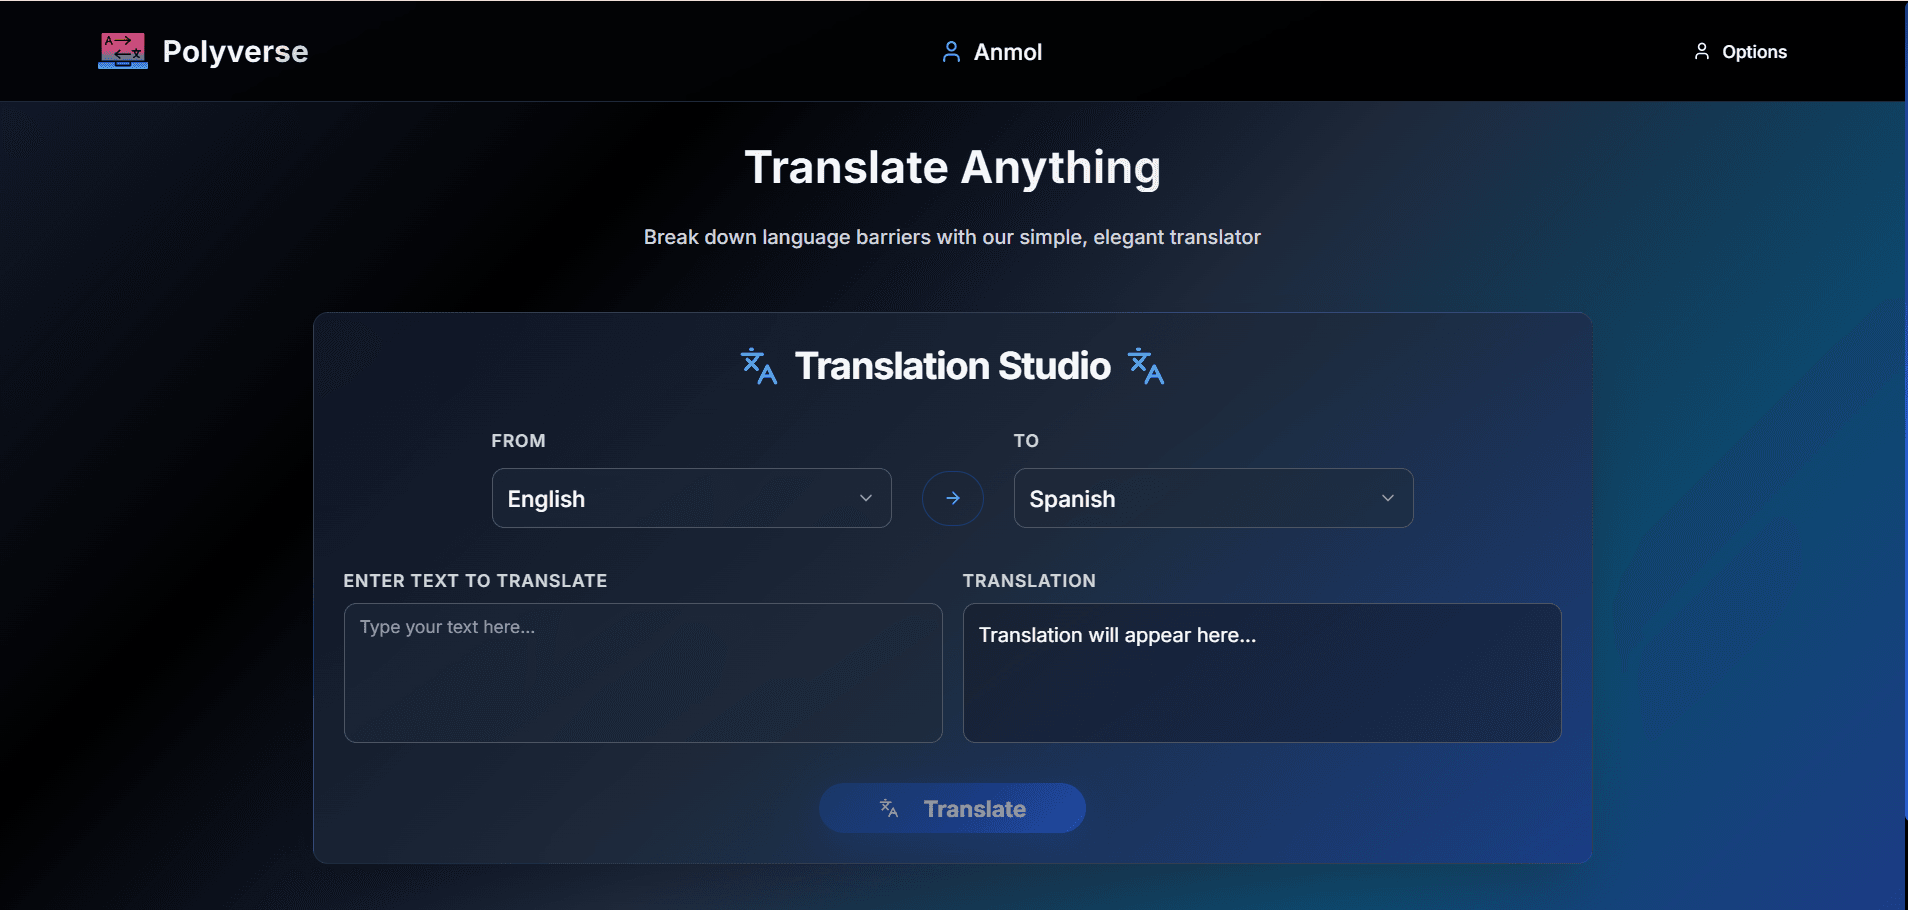This screenshot has width=1908, height=910.
Task: Click the arrow circle between language selectors
Action: [x=952, y=497]
